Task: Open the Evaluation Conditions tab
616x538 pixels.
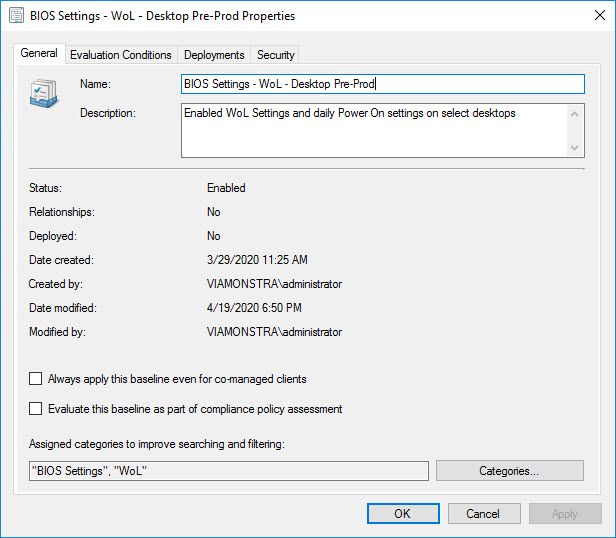Action: (121, 55)
